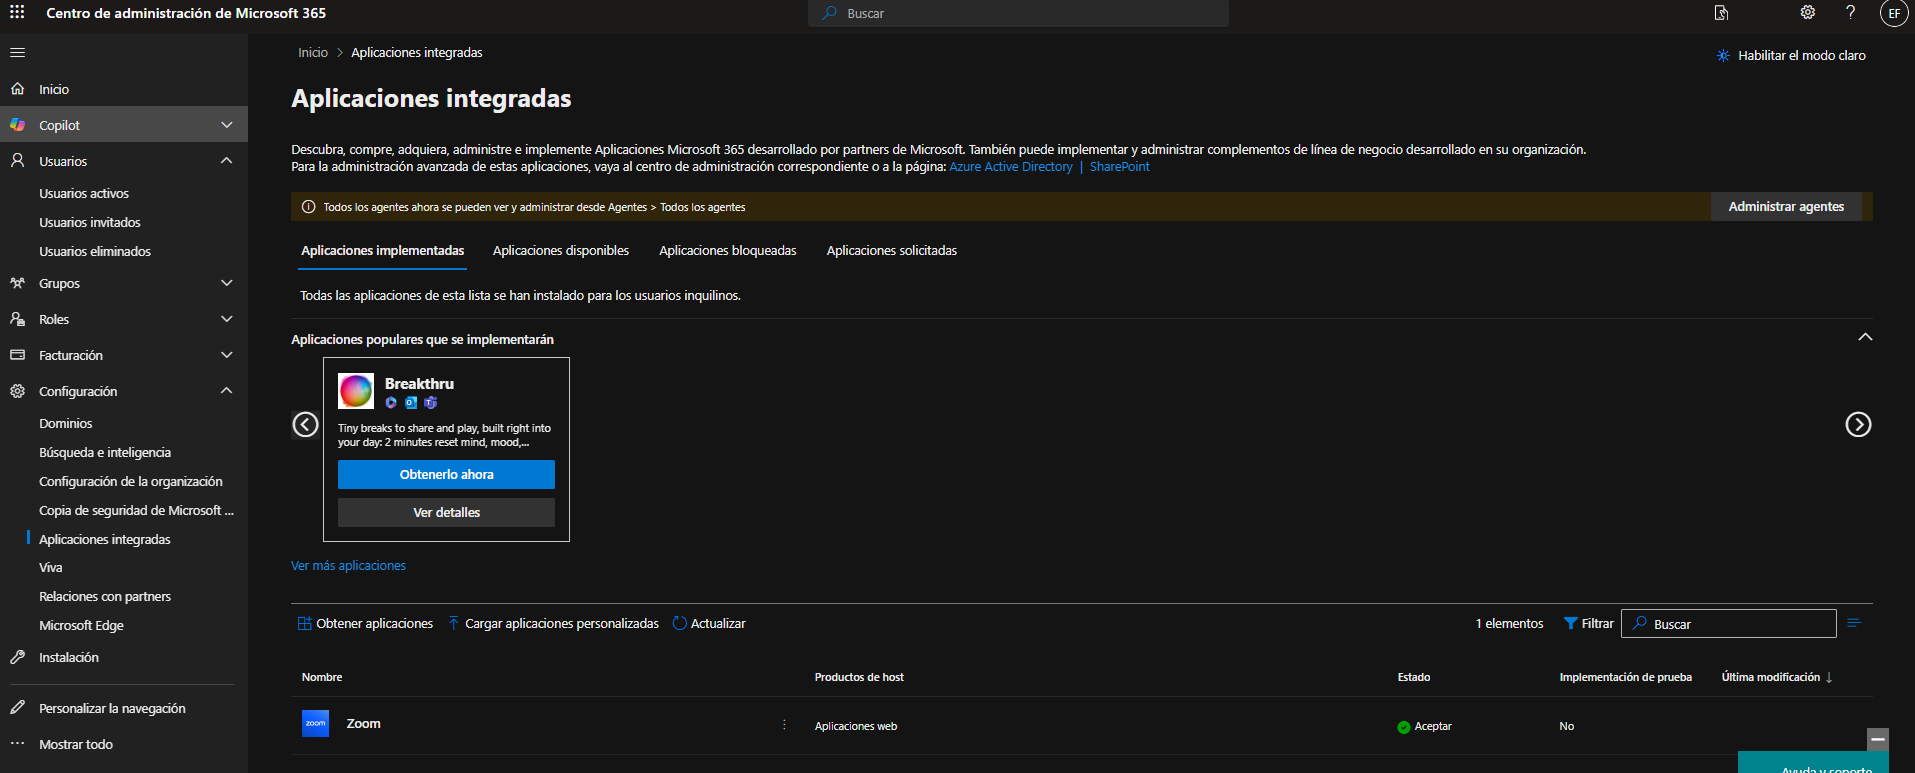Open the mobile app icon in the header
The height and width of the screenshot is (773, 1915).
click(x=1721, y=13)
